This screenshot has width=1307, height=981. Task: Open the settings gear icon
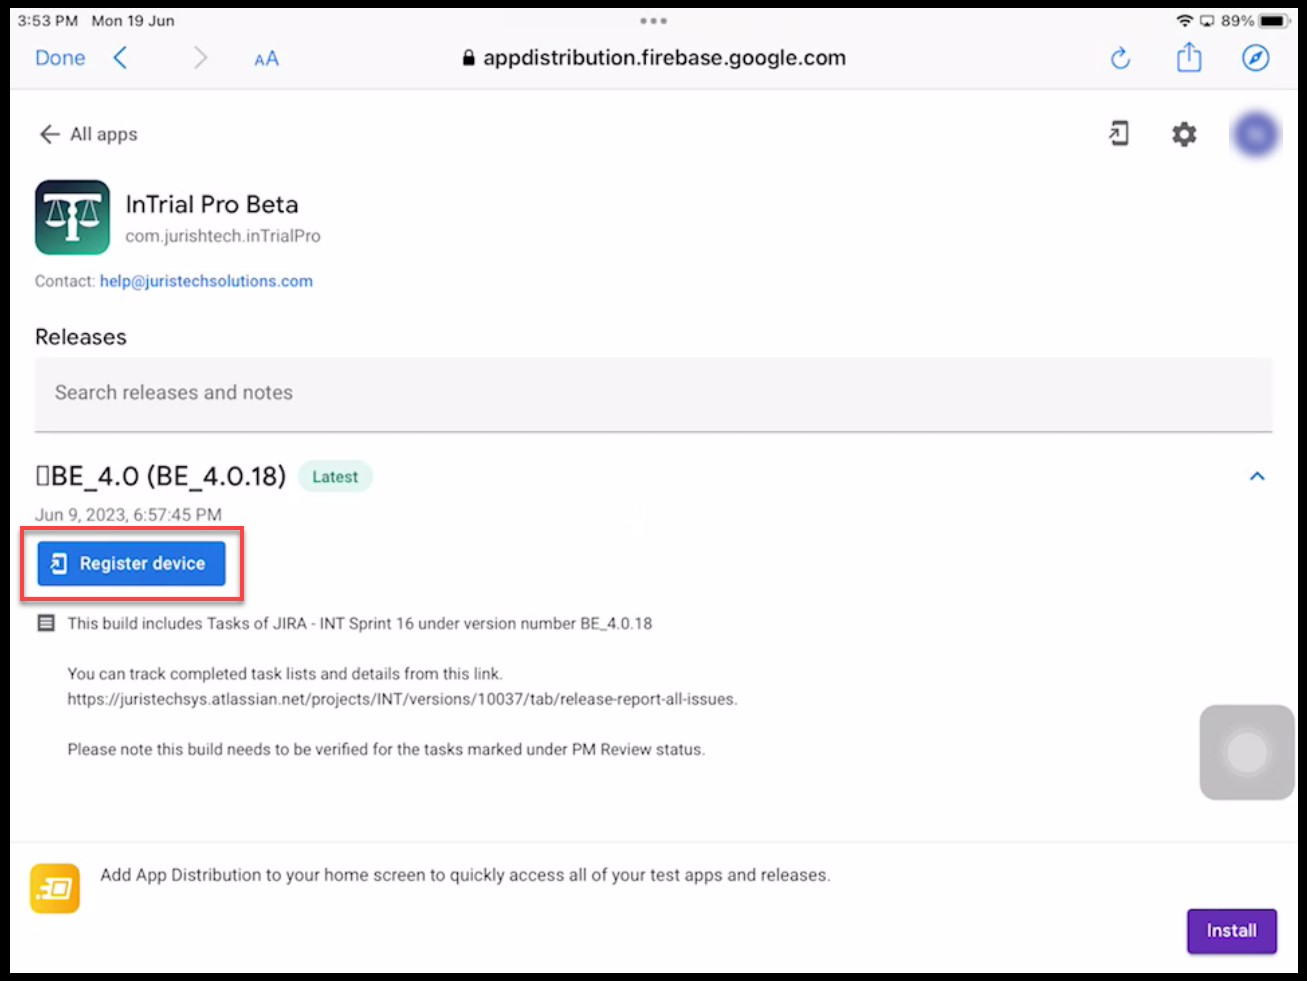1184,134
